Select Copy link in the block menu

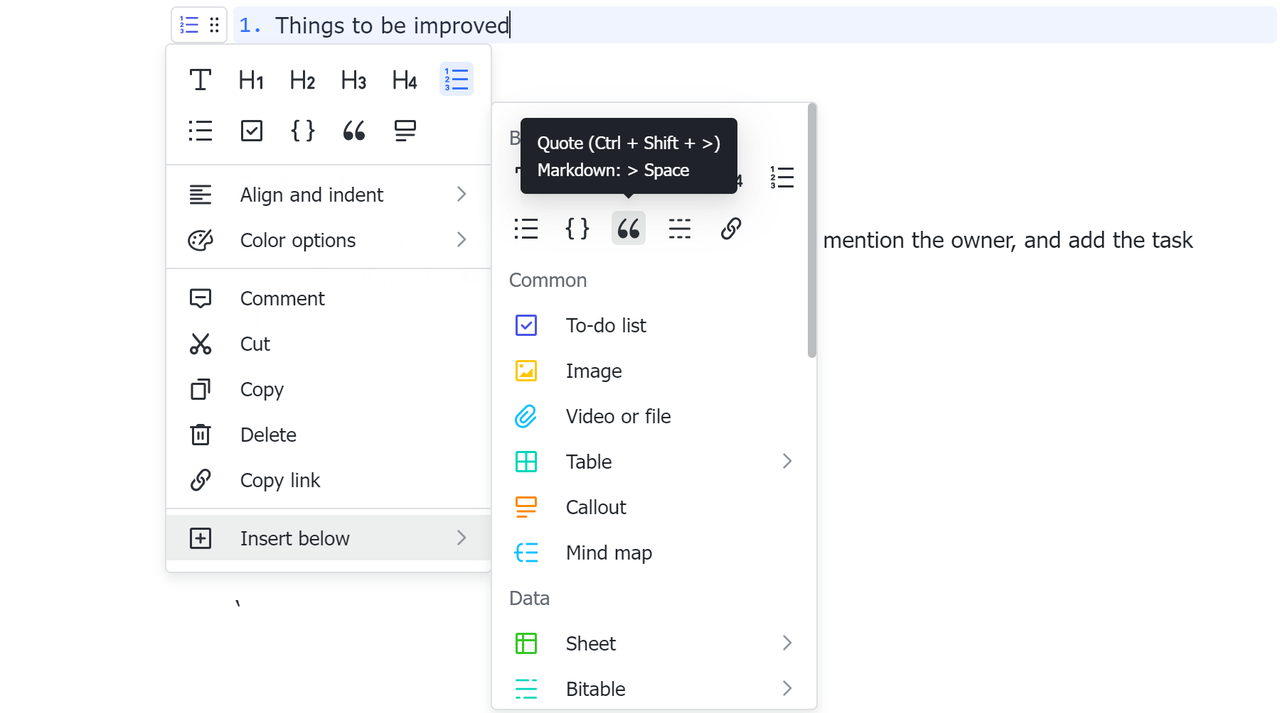tap(280, 481)
